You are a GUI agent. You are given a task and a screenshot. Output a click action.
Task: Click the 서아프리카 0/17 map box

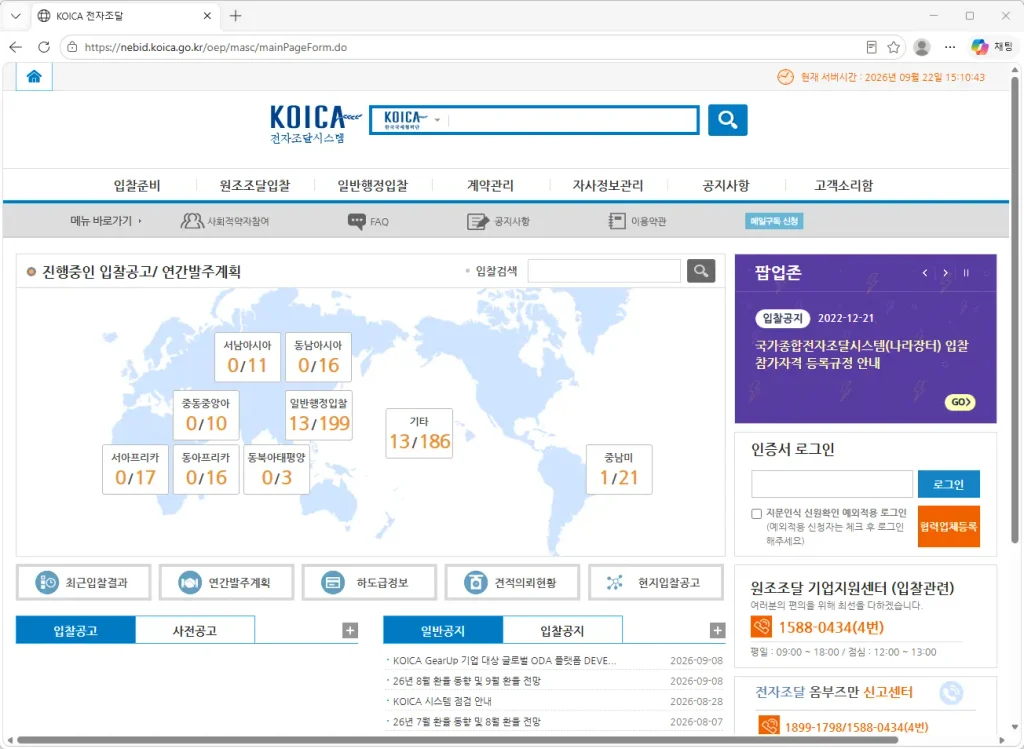(135, 470)
